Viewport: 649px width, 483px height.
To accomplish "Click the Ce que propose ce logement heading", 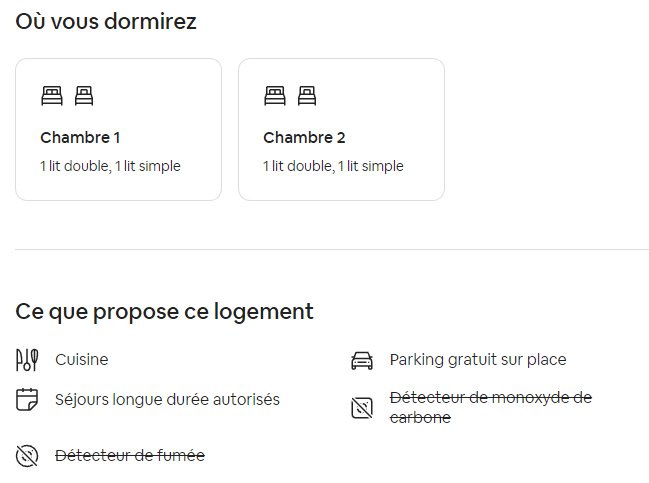I will coord(165,312).
